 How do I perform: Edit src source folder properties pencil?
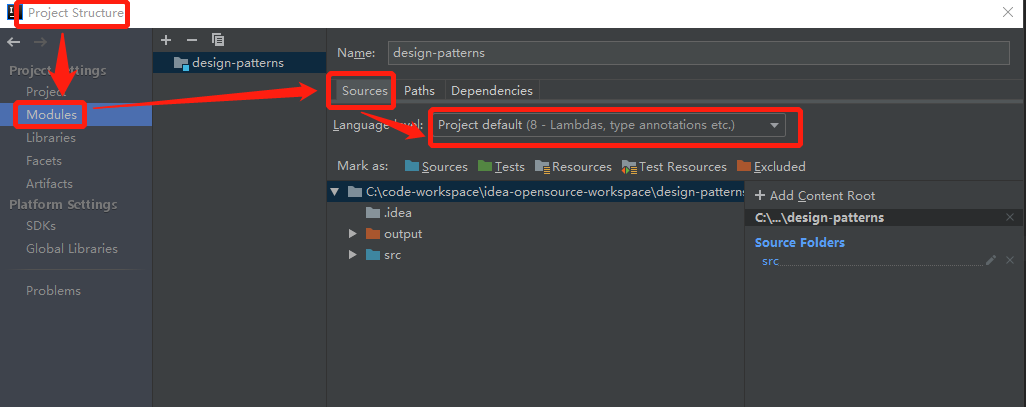pyautogui.click(x=991, y=260)
